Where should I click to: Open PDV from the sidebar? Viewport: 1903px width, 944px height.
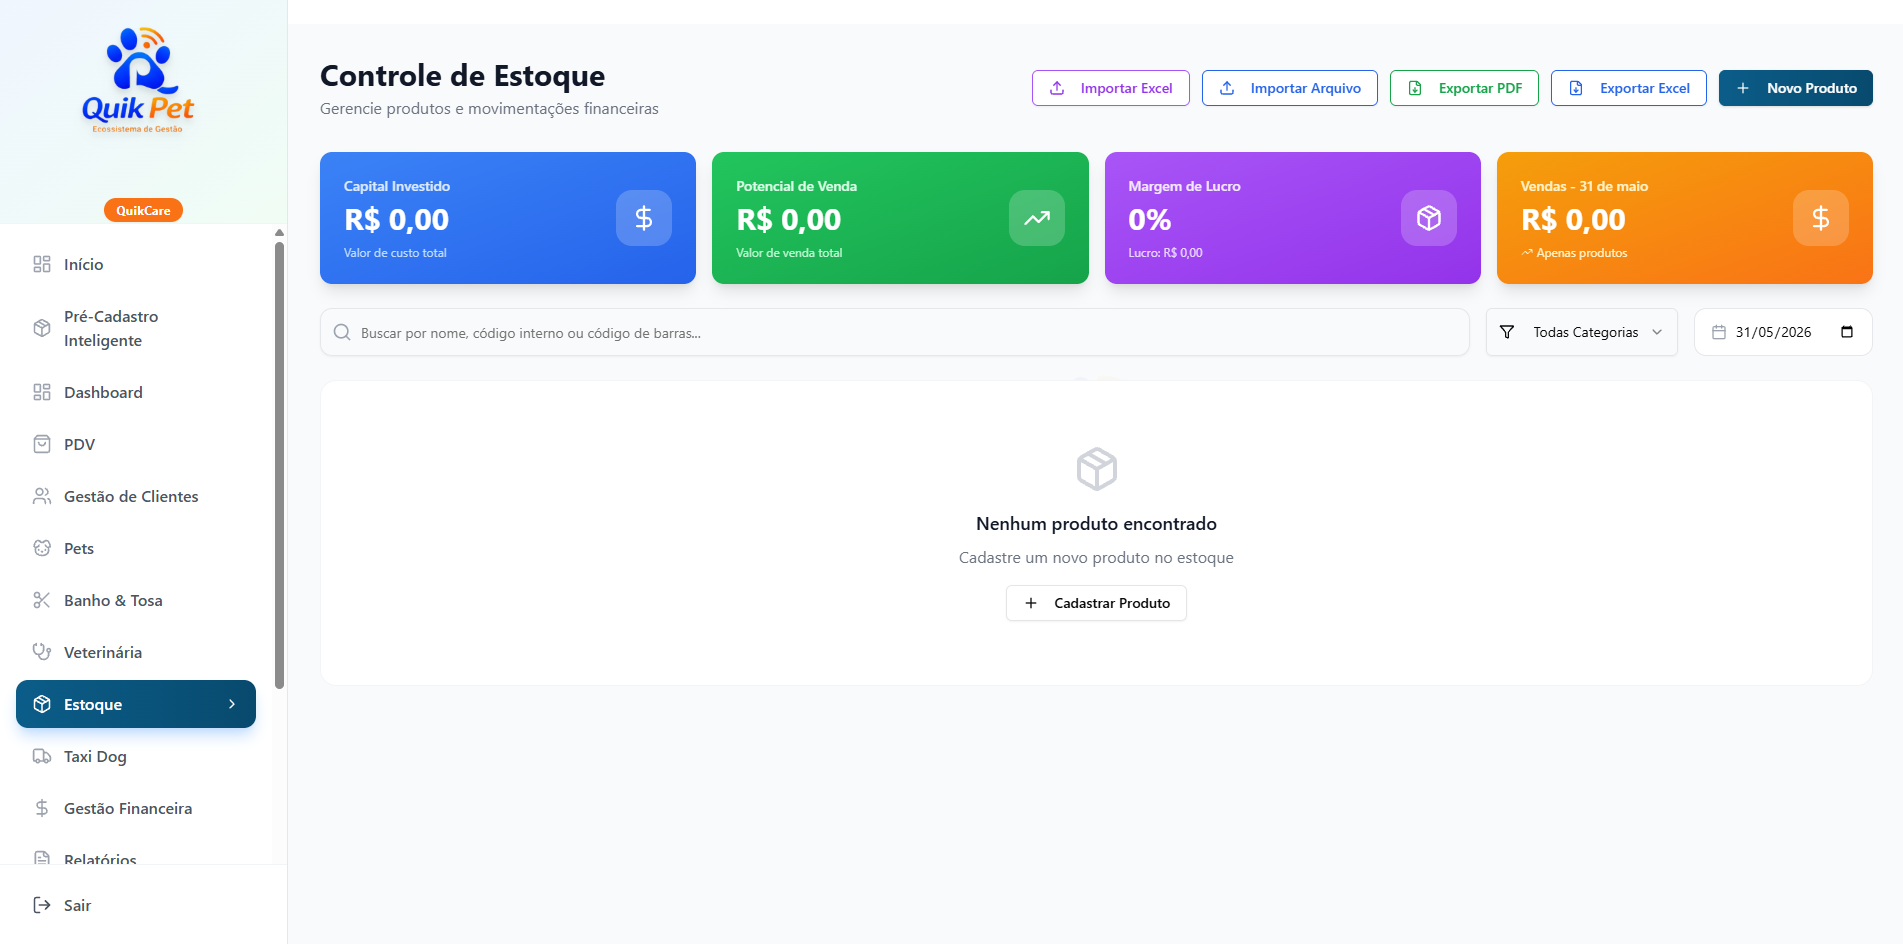pyautogui.click(x=136, y=444)
